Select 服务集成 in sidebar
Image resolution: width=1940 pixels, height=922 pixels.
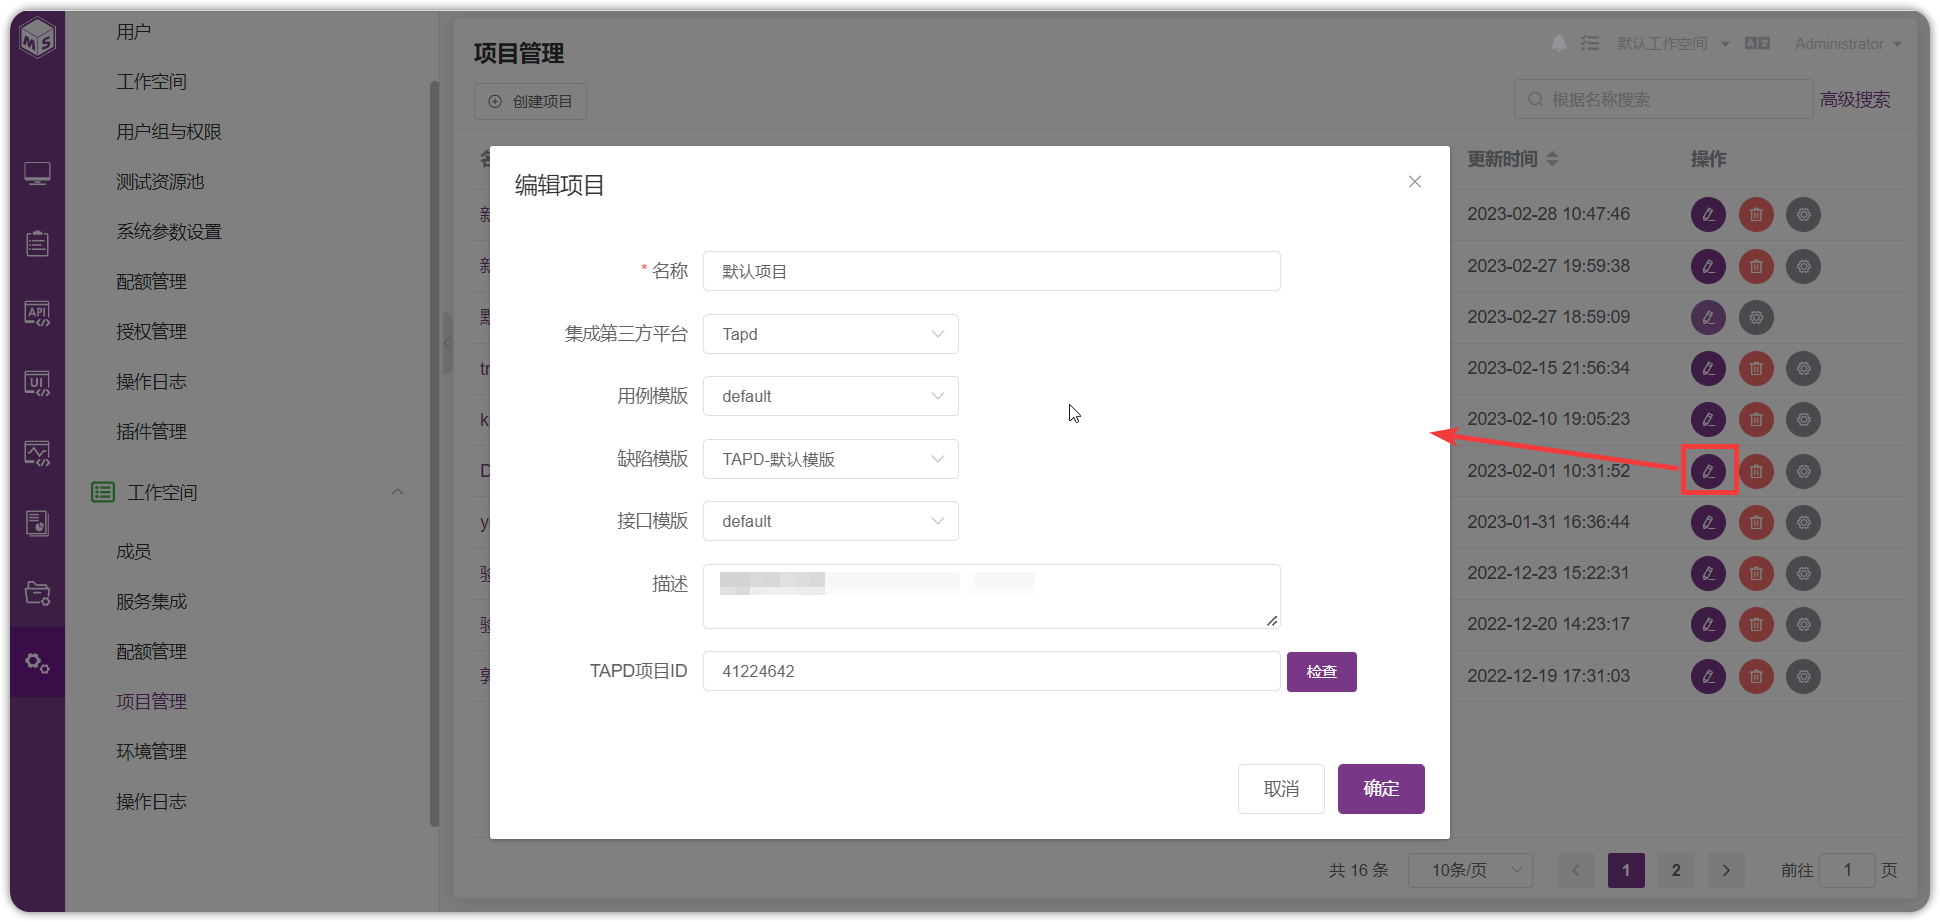pyautogui.click(x=152, y=602)
